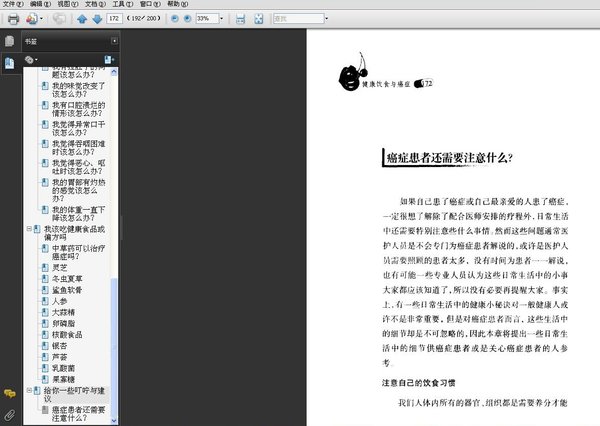This screenshot has width=600, height=426.
Task: Click the create PDF colorful icon
Action: [x=32, y=18]
